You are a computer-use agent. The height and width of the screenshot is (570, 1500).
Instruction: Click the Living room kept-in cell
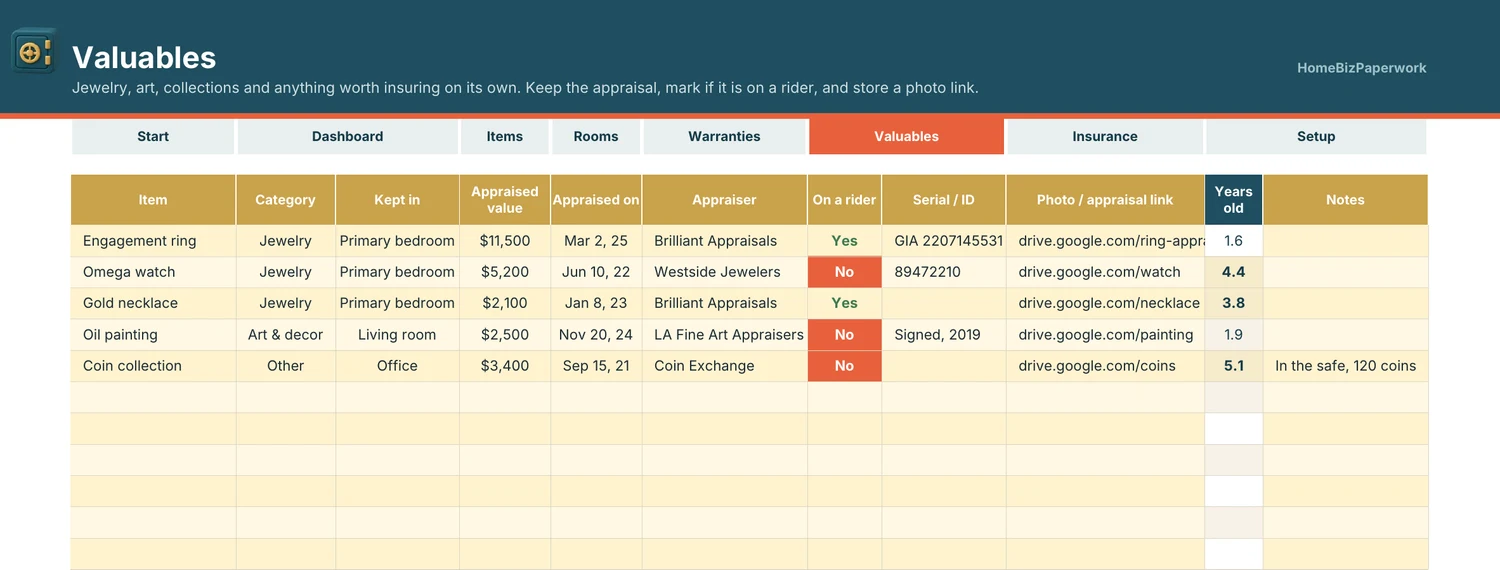click(397, 335)
